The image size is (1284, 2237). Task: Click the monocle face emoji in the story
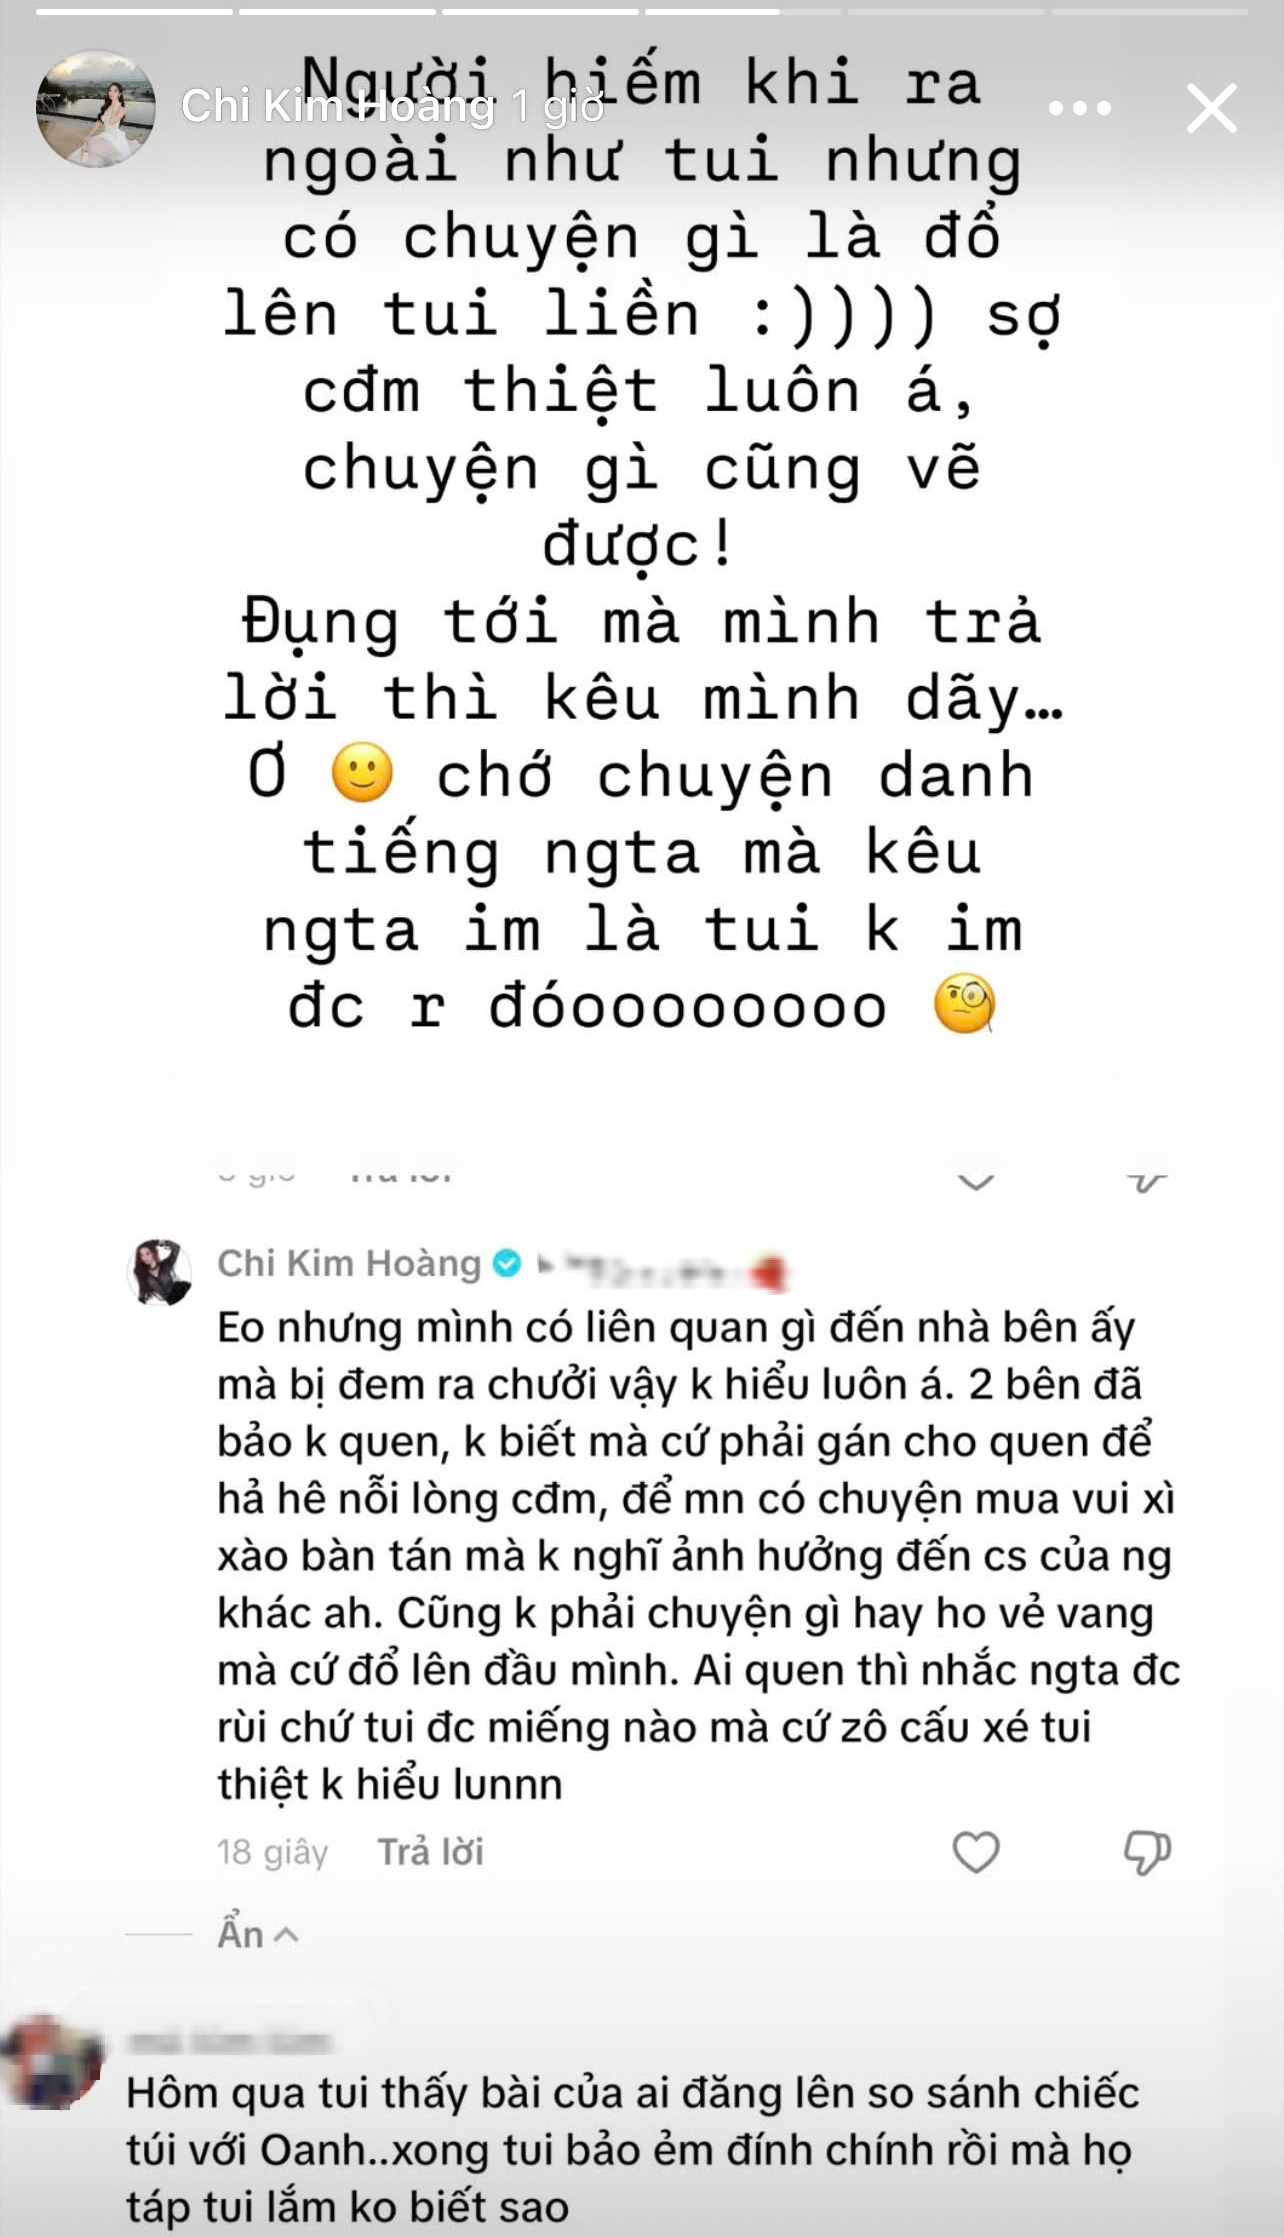pos(963,1005)
